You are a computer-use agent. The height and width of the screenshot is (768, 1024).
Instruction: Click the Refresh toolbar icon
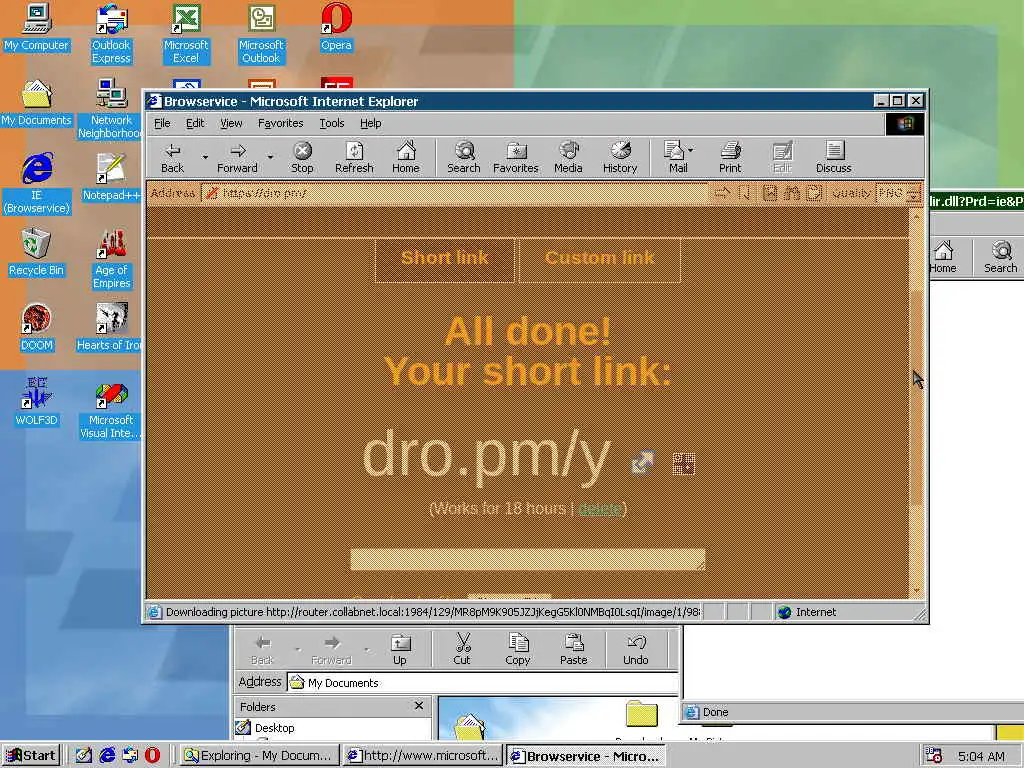[x=354, y=157]
